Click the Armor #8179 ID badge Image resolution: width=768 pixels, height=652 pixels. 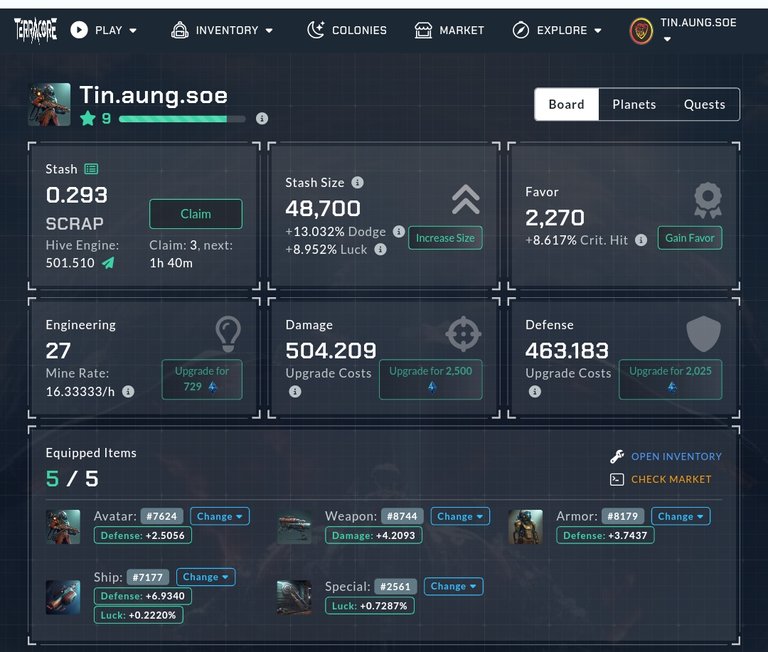[x=623, y=516]
